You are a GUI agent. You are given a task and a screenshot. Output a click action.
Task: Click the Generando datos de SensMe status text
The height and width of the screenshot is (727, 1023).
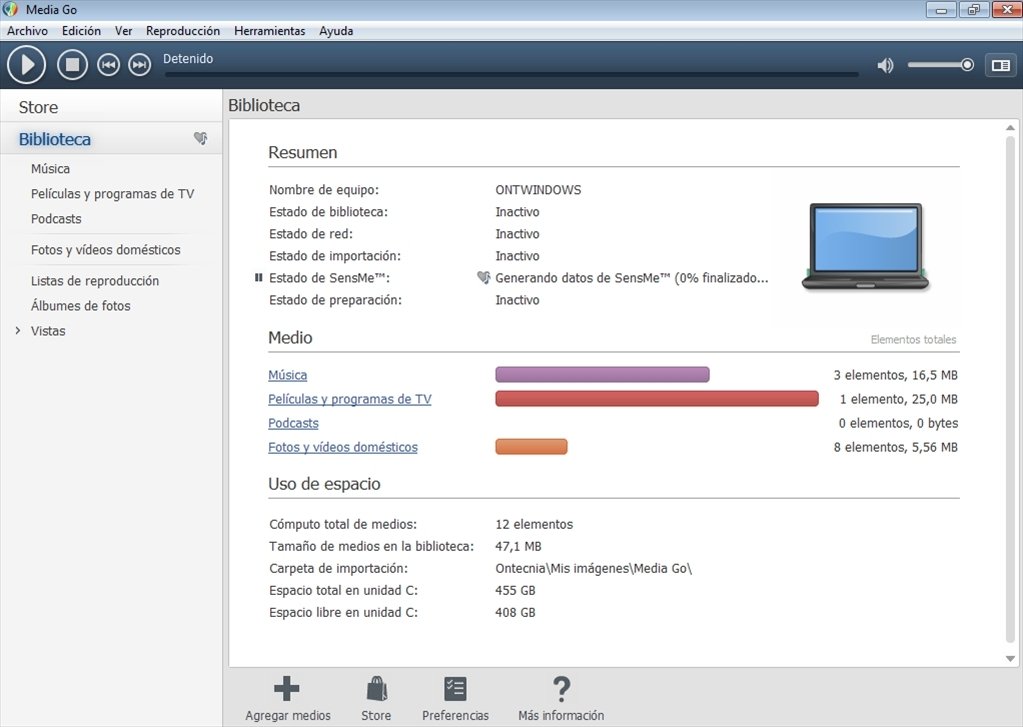[x=632, y=278]
